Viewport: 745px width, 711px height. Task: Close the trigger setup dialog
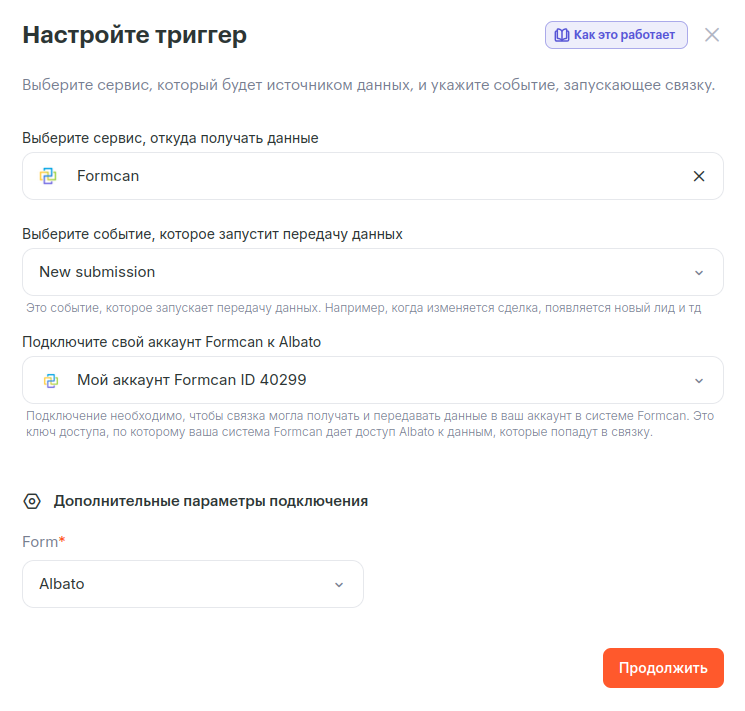tap(712, 35)
